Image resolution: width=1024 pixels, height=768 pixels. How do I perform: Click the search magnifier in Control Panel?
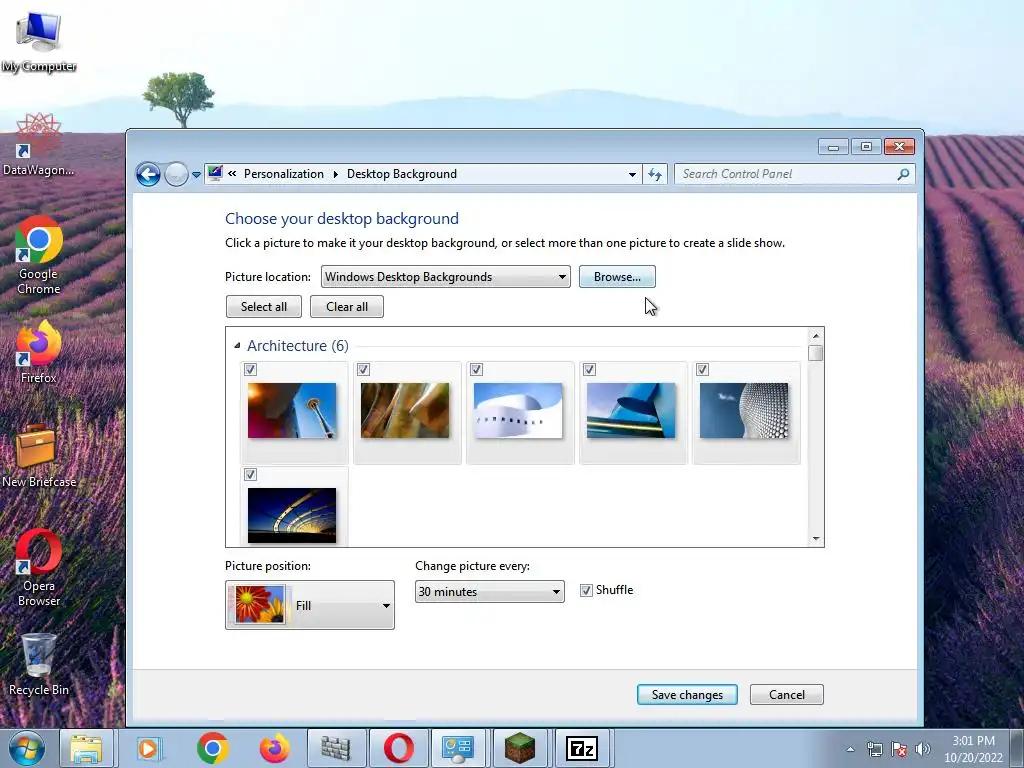click(903, 174)
